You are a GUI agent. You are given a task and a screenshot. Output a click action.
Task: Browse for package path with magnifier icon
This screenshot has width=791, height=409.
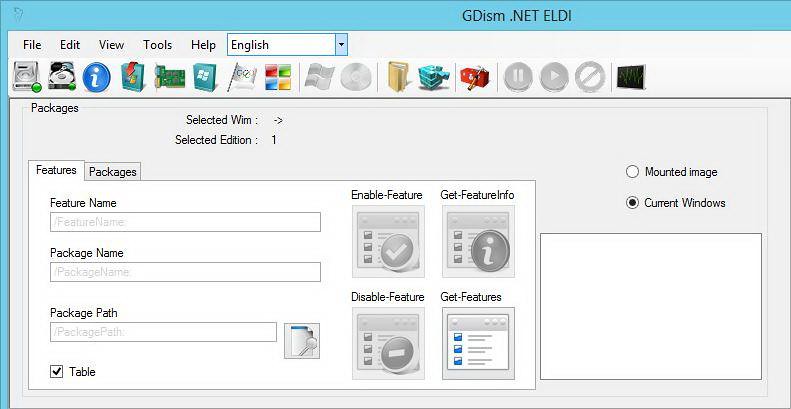pyautogui.click(x=302, y=341)
